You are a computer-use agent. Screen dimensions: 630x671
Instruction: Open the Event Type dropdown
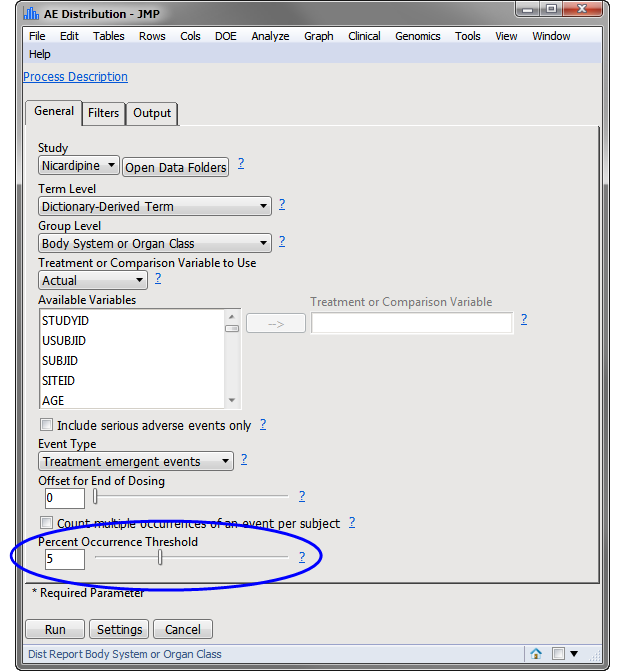pos(136,461)
